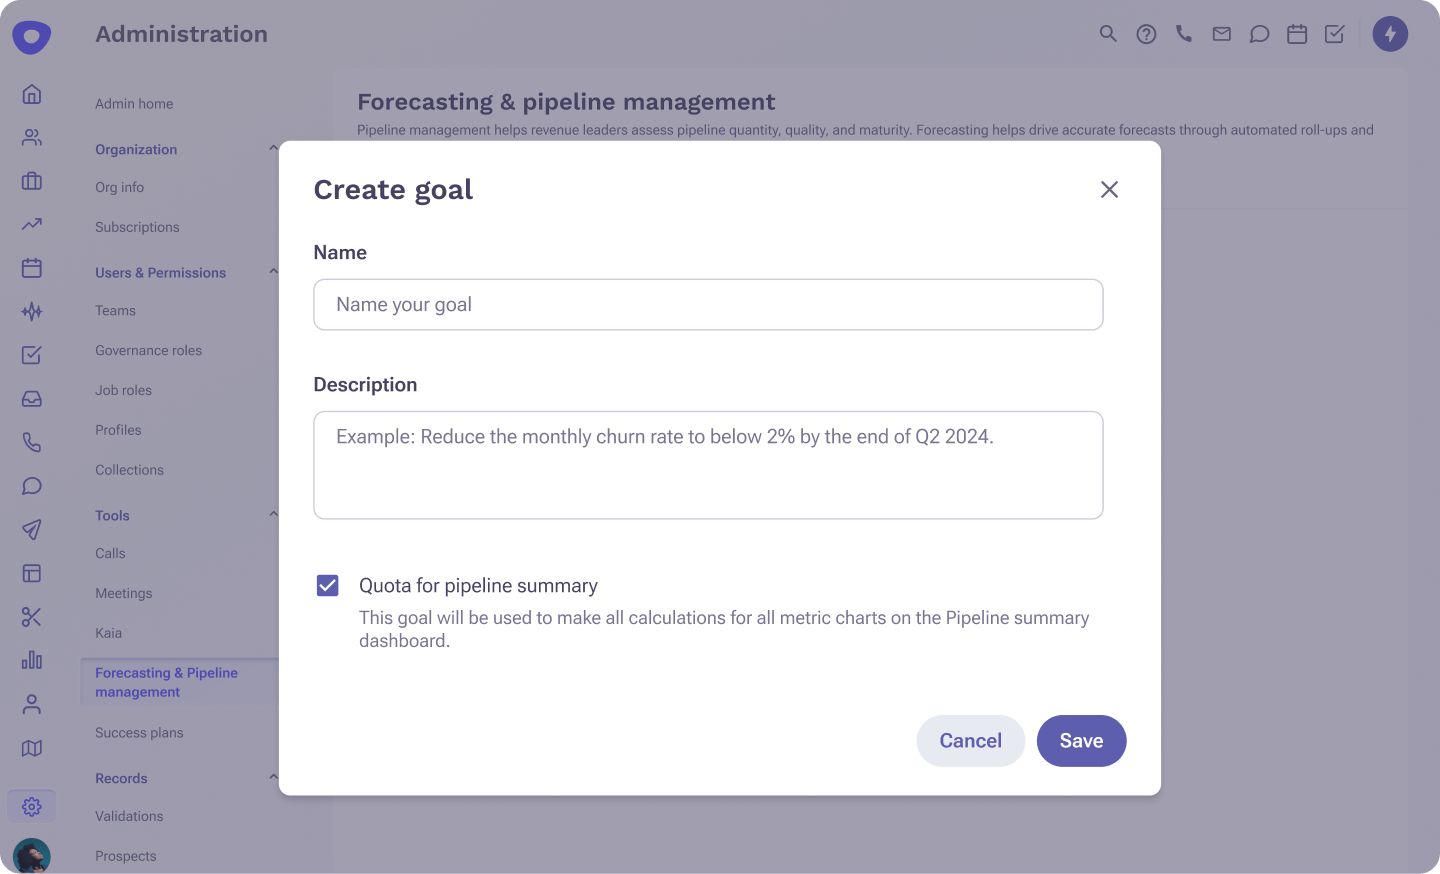Click the scissors snippets icon in sidebar

click(x=31, y=617)
